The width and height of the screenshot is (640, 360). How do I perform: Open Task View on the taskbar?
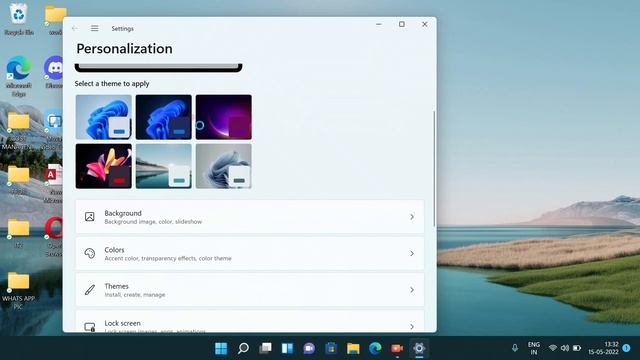[265, 348]
